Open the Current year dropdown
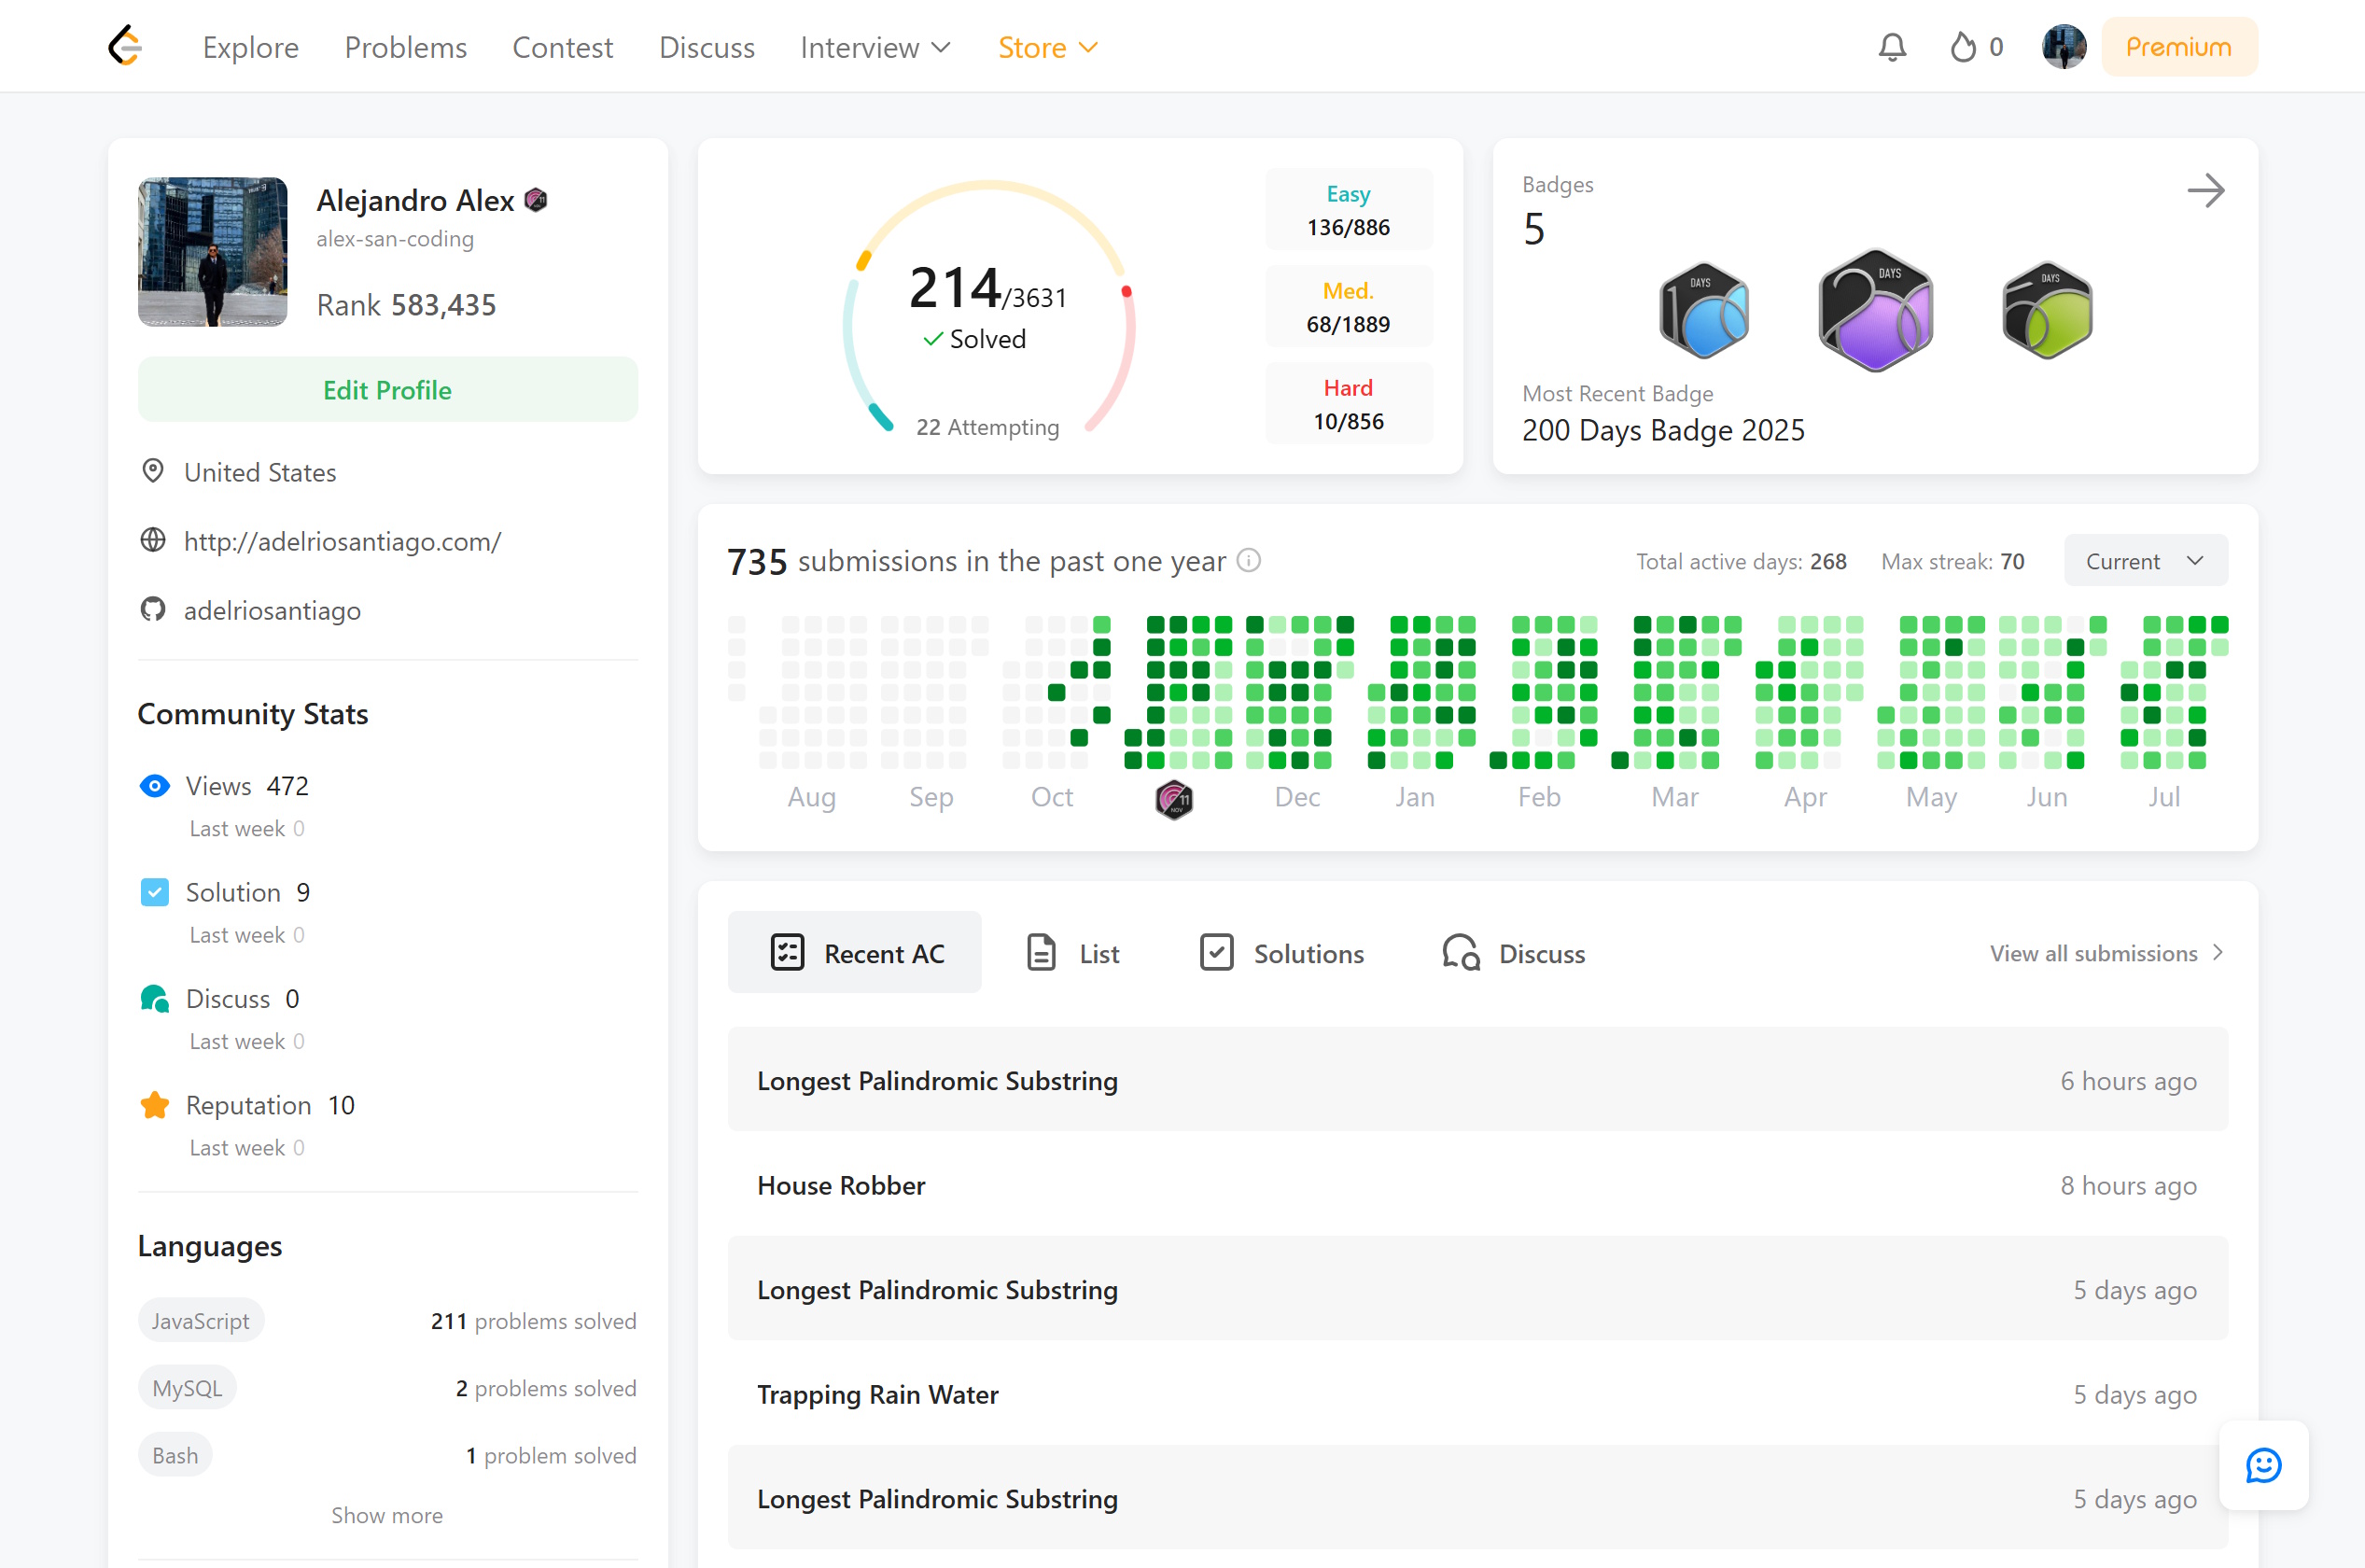Image resolution: width=2365 pixels, height=1568 pixels. (2145, 561)
